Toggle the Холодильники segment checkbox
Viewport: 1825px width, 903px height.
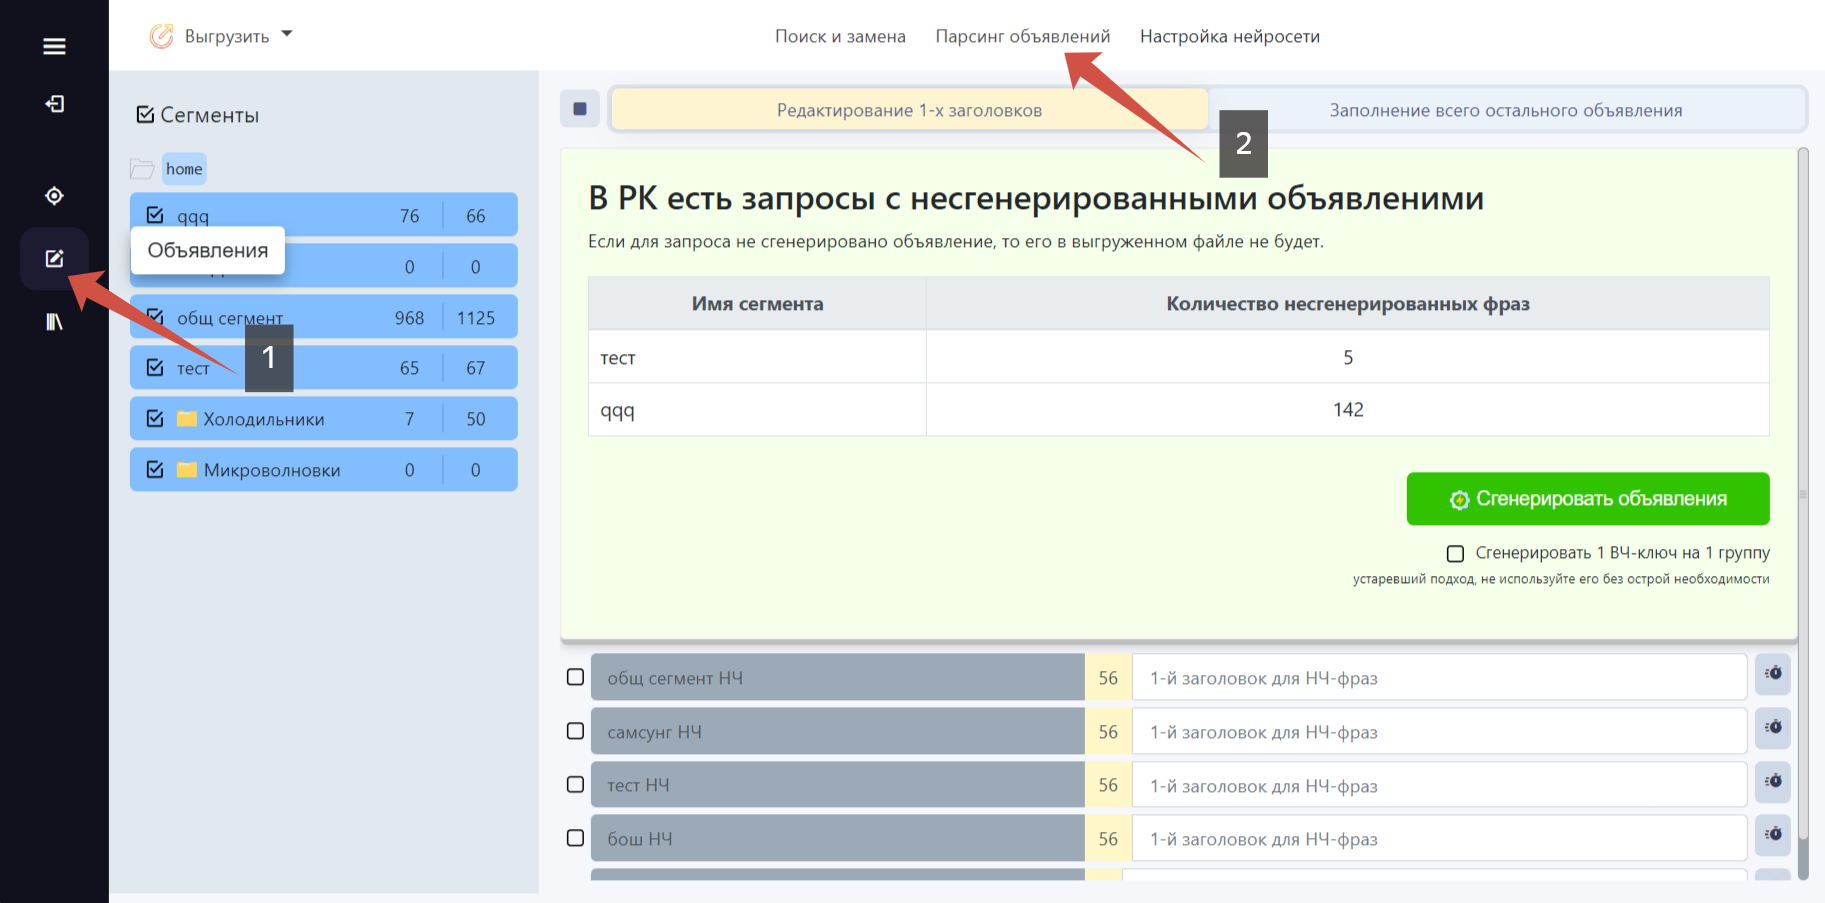(x=155, y=418)
